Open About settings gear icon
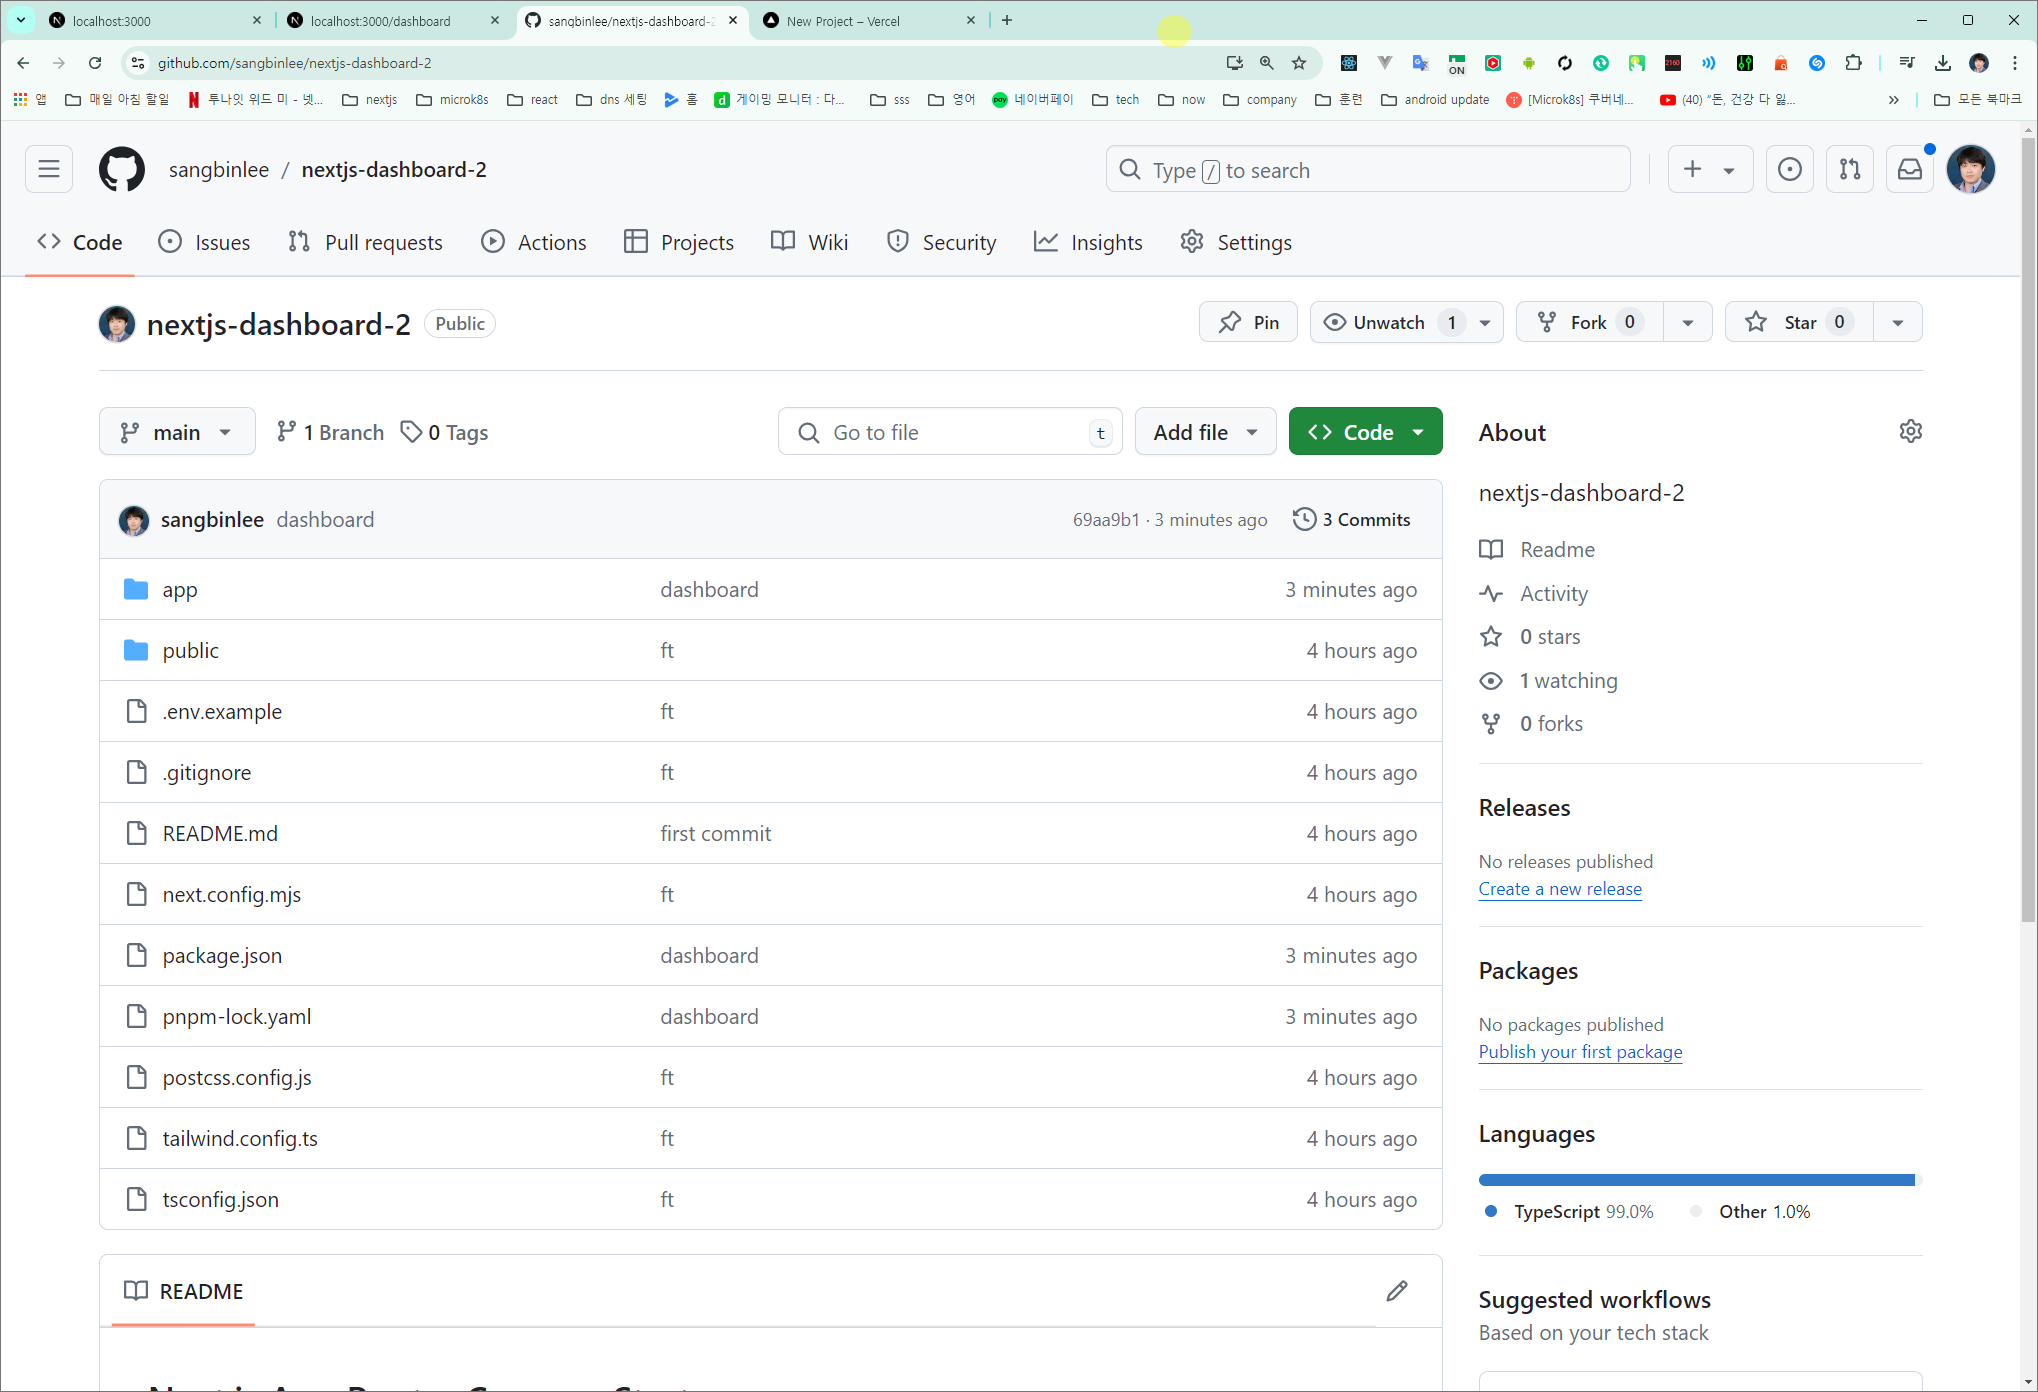The image size is (2038, 1392). pos(1910,431)
